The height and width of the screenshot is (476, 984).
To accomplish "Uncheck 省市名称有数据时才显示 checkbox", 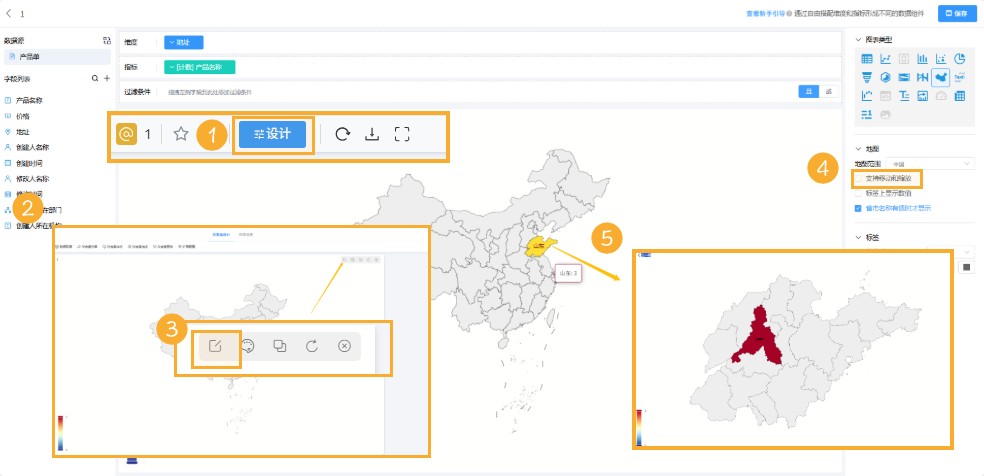I will (x=858, y=209).
